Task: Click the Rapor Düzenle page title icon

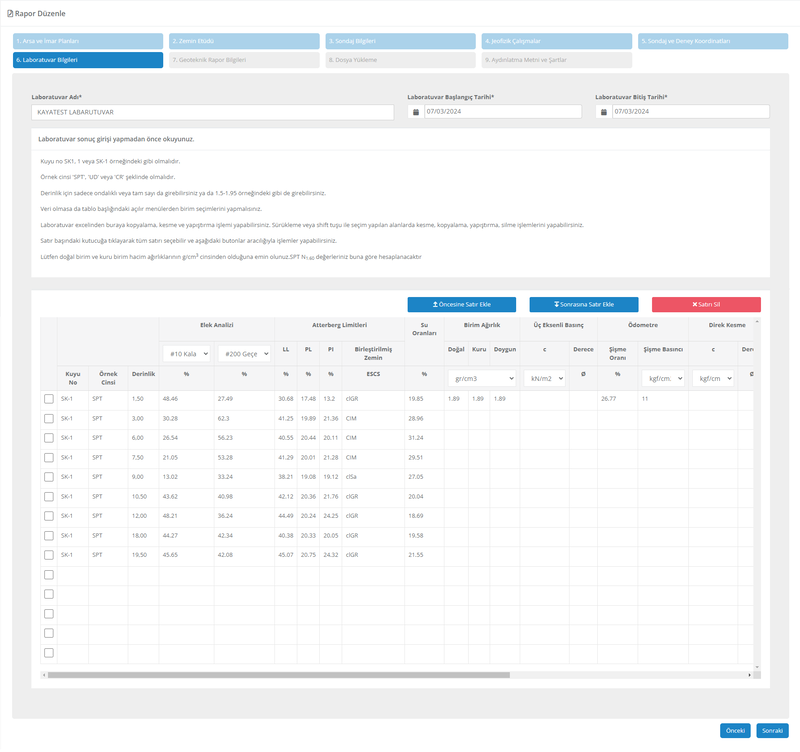Action: coord(11,13)
